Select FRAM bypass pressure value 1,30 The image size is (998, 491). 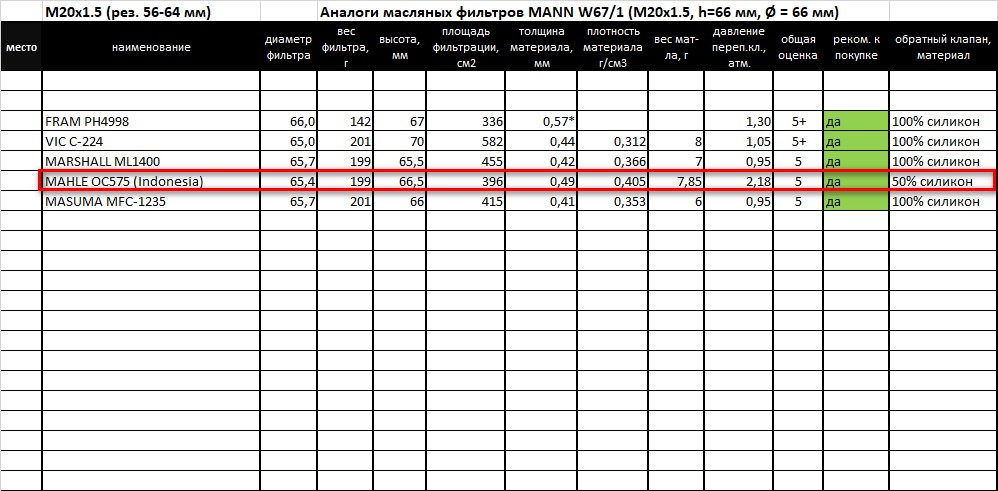pyautogui.click(x=739, y=121)
